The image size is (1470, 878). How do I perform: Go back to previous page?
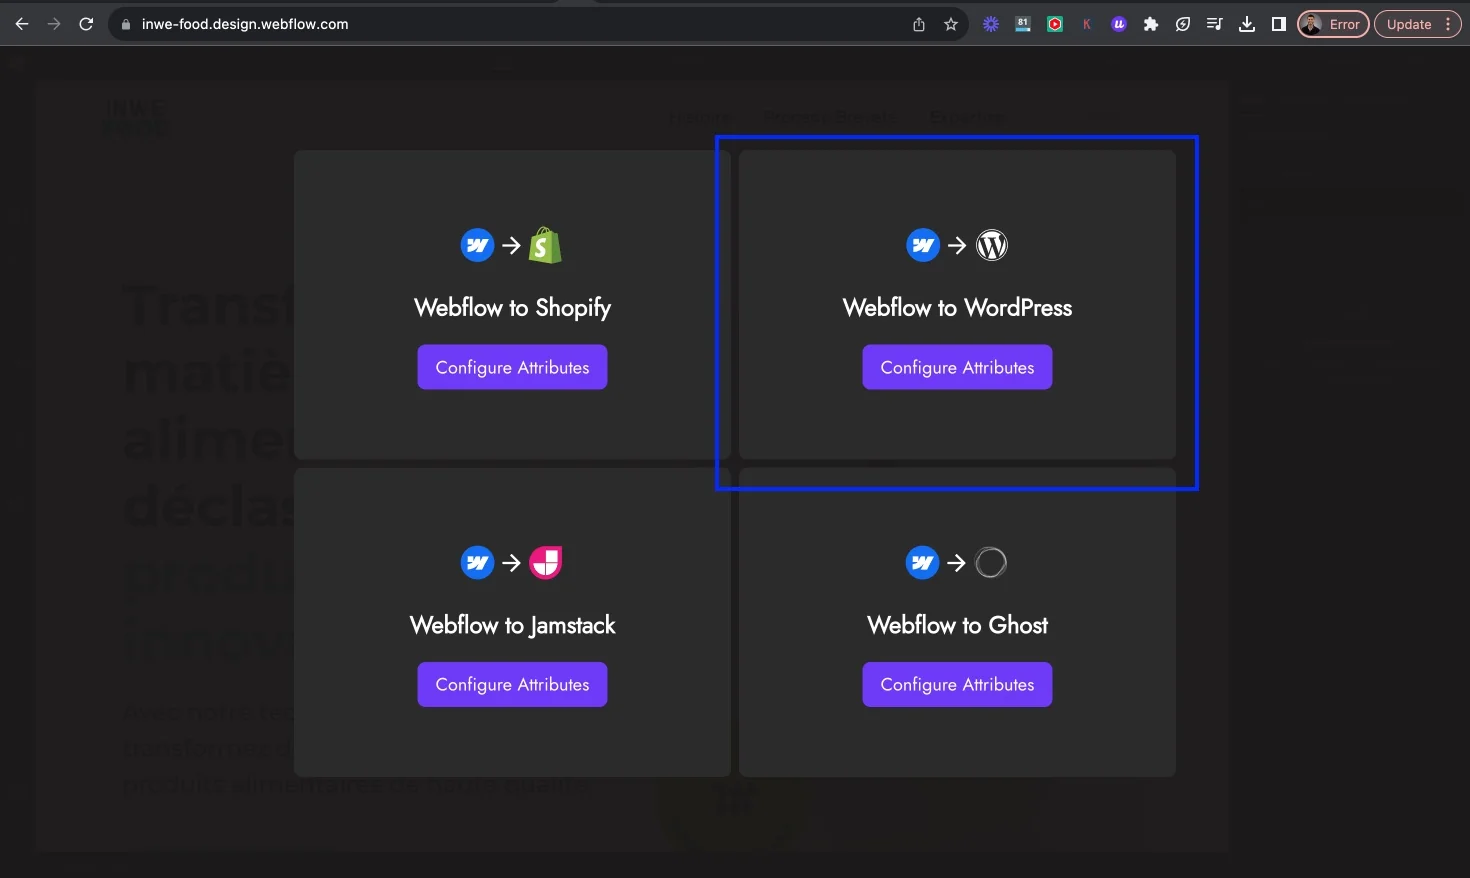click(x=22, y=24)
